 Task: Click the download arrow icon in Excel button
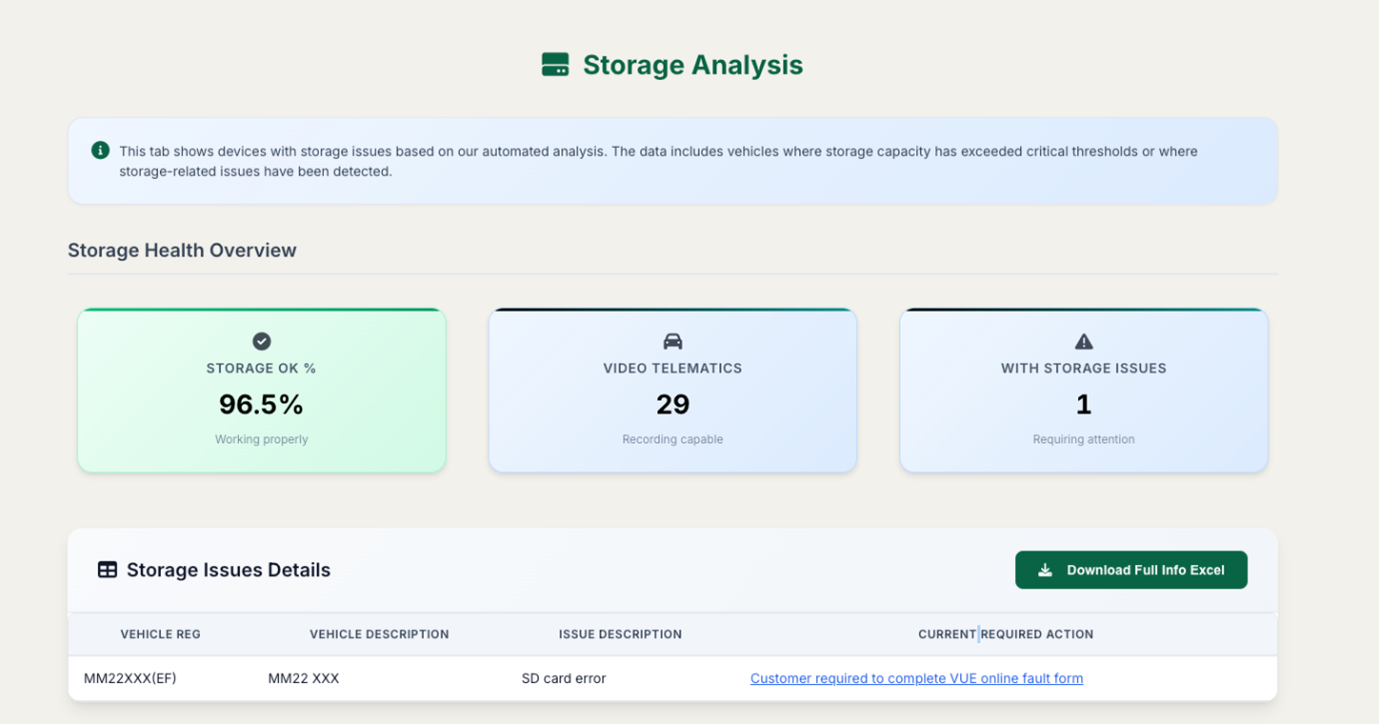coord(1045,570)
